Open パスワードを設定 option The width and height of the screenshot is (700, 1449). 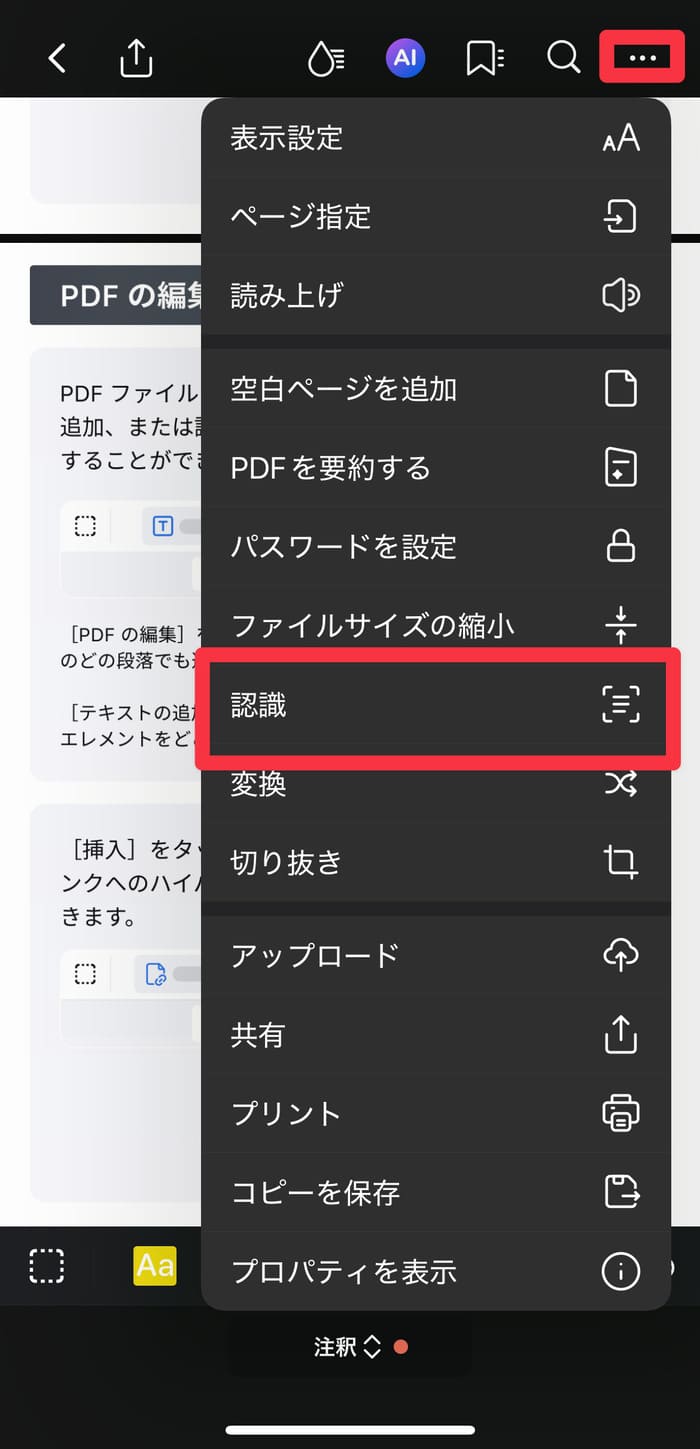[x=436, y=547]
